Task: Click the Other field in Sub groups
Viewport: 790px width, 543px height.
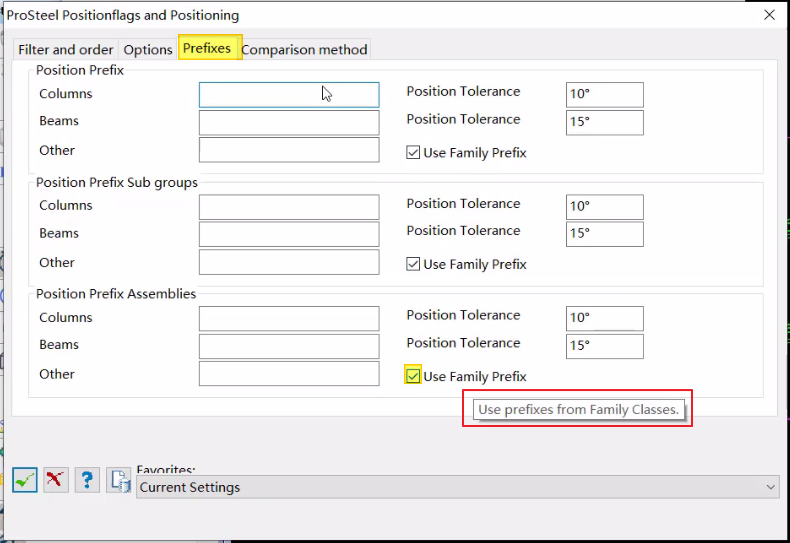Action: (x=289, y=262)
